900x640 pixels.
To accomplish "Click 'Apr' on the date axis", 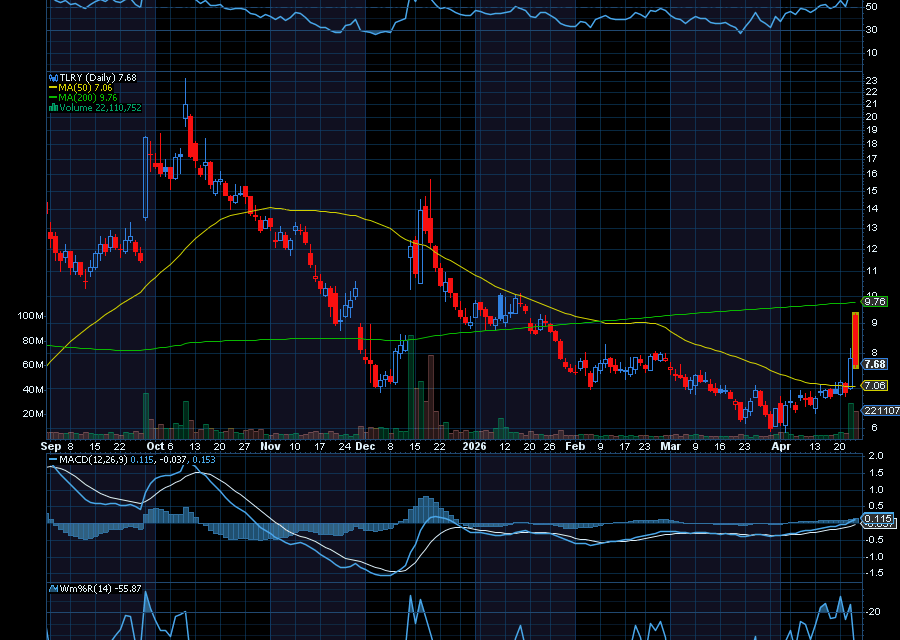I will [779, 447].
